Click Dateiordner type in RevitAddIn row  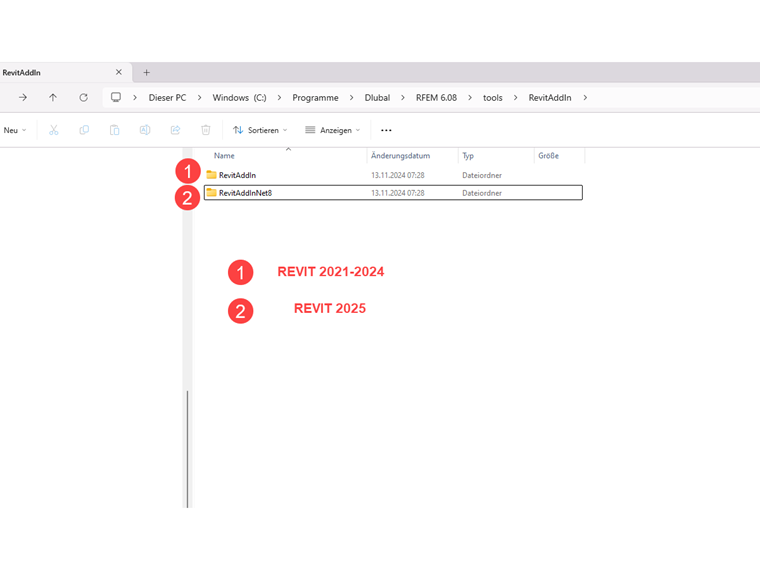point(482,175)
